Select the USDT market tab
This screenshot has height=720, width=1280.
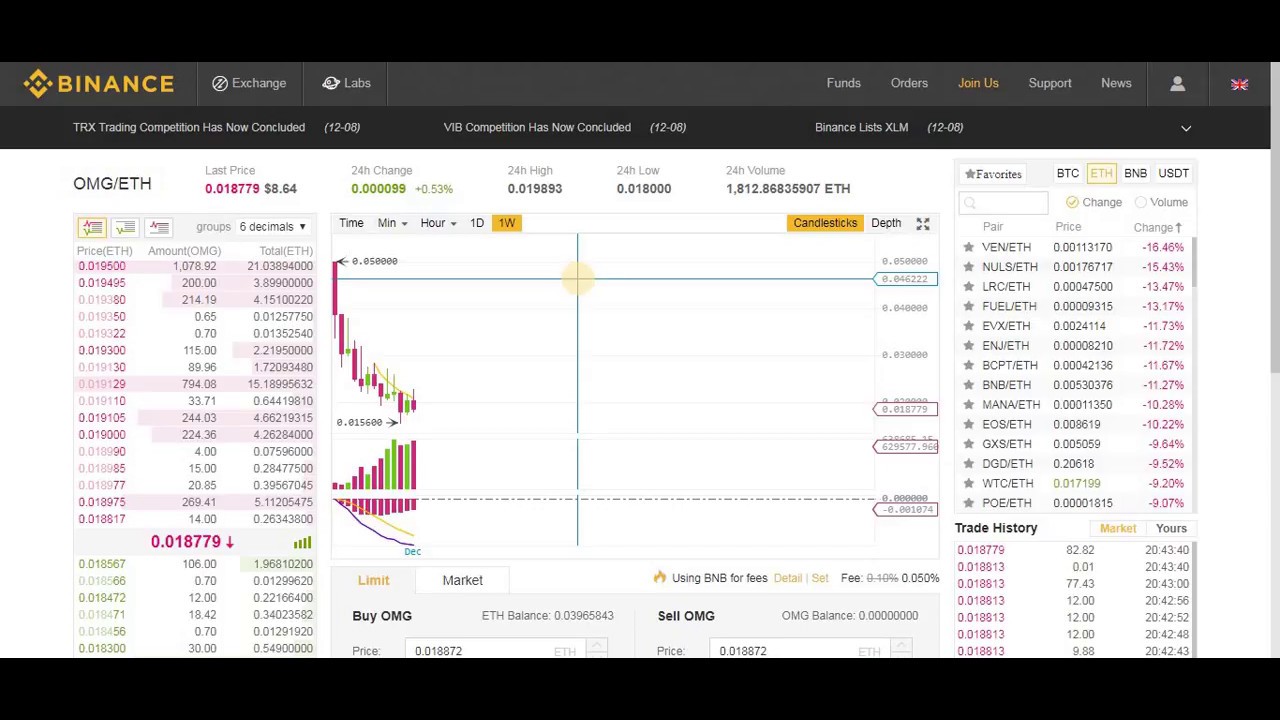[x=1173, y=173]
